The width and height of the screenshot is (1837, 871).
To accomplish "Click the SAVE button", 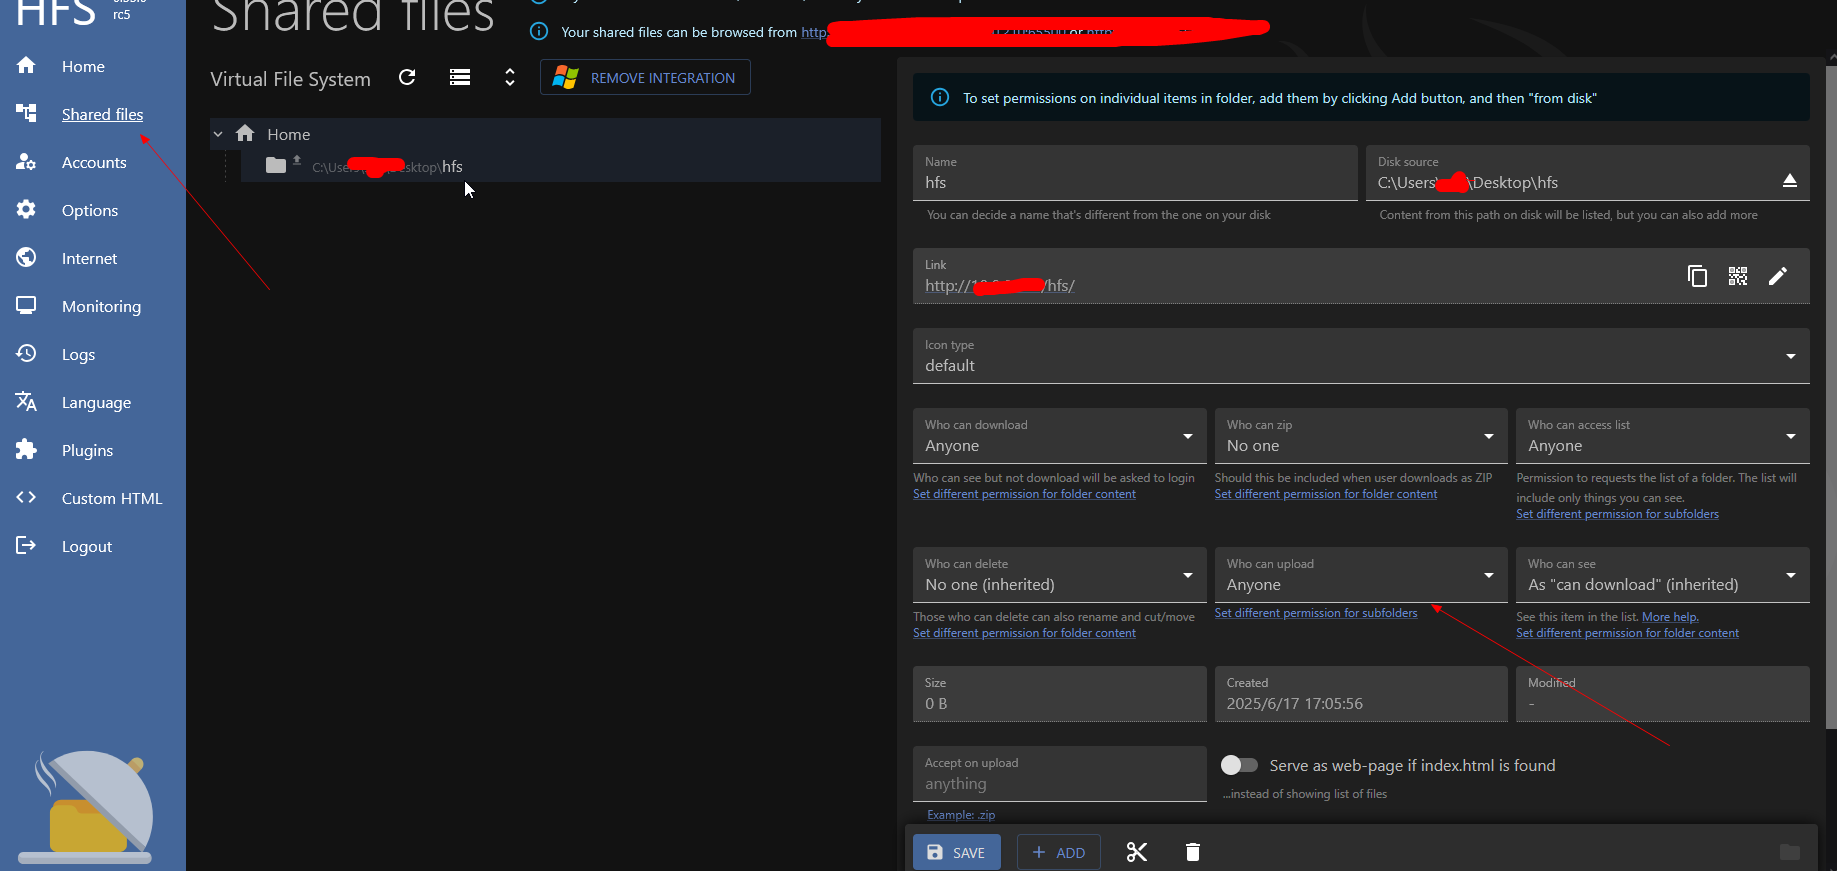I will pos(957,852).
